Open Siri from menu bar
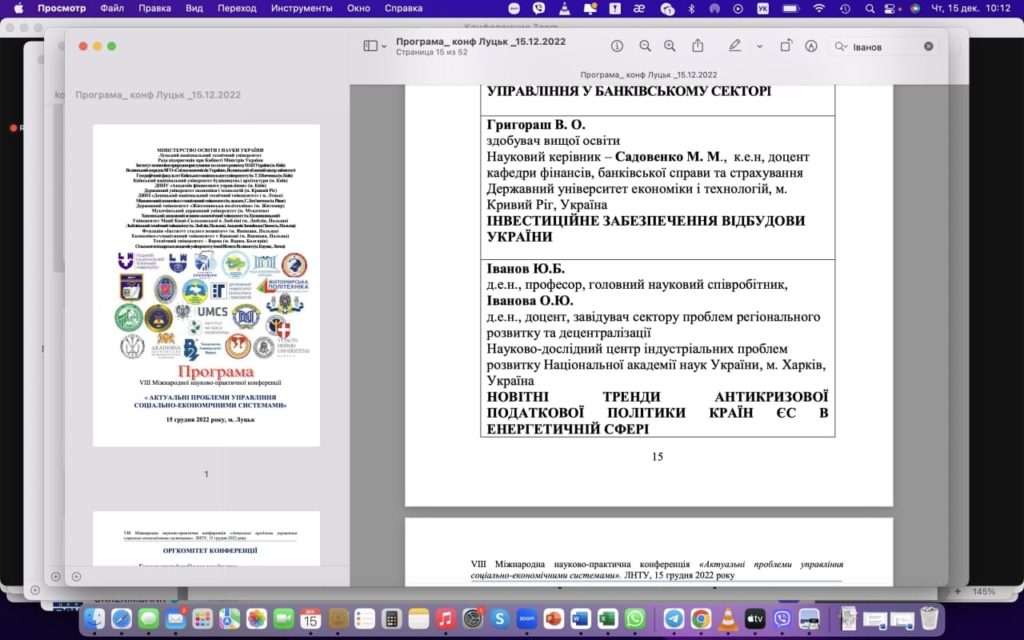 (915, 8)
